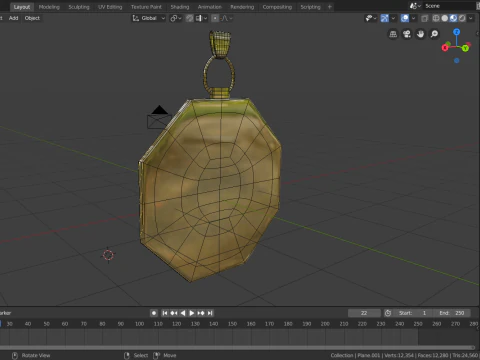The width and height of the screenshot is (480, 360).
Task: Open the Object menu
Action: (x=32, y=18)
